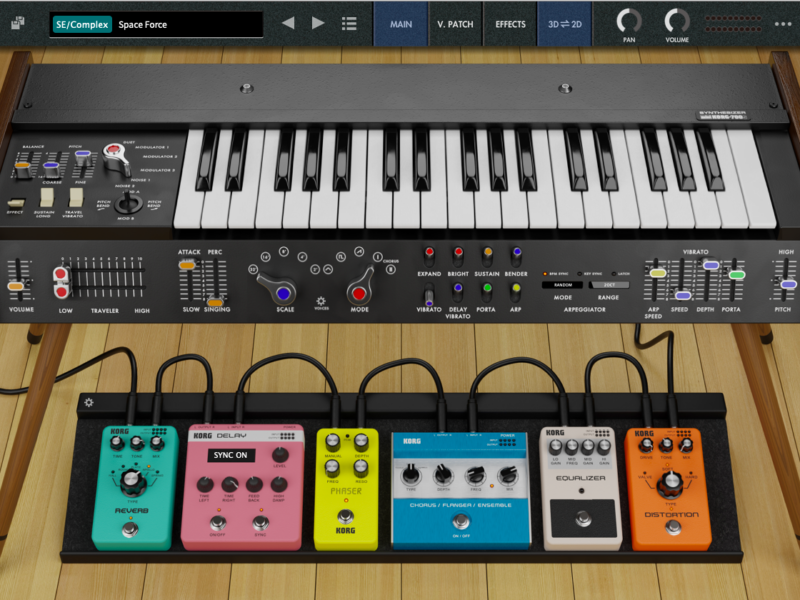800x600 pixels.
Task: Select the 32' scale footage icon
Action: (x=253, y=269)
